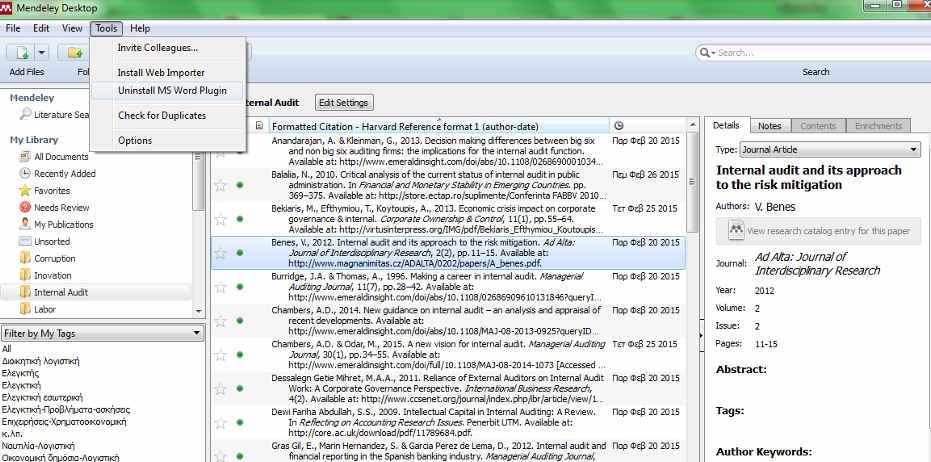Edit the authors field V. Benes
This screenshot has height=462, width=931.
tap(775, 207)
